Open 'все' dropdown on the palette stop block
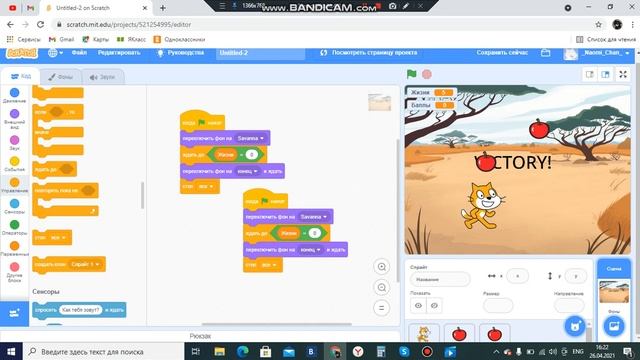Screen dimensions: 640x360 coord(58,238)
